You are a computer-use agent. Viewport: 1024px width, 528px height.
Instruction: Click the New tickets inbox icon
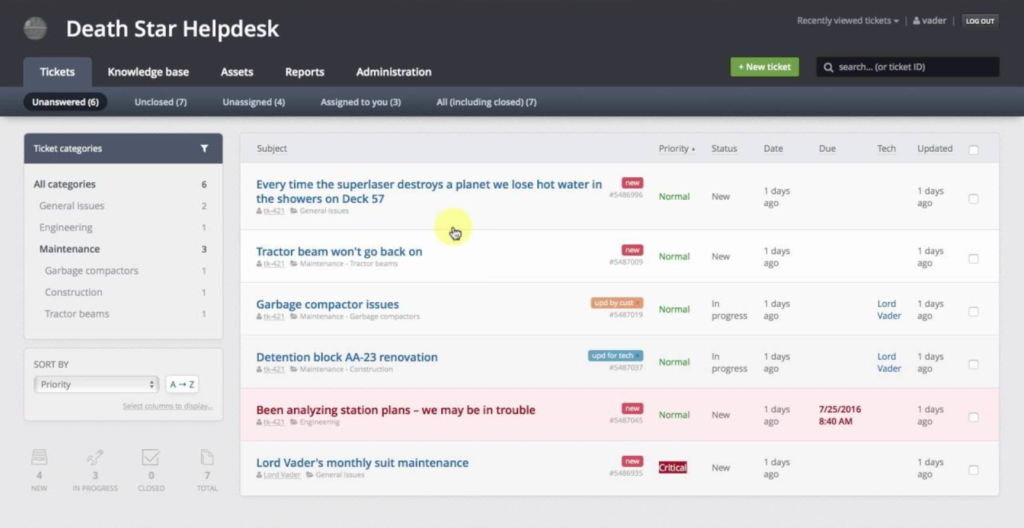pos(40,458)
